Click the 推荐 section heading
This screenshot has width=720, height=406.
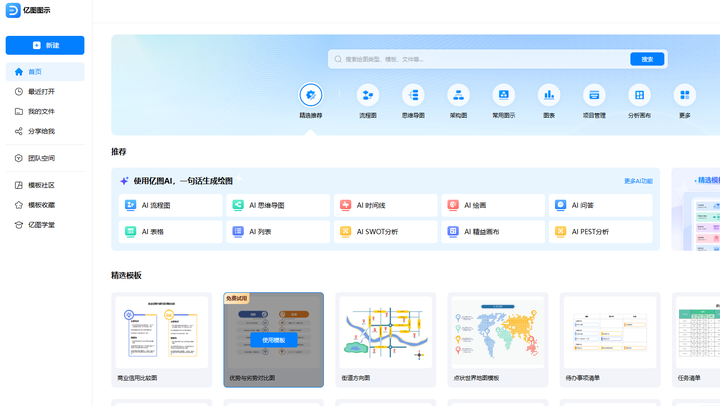click(x=118, y=152)
